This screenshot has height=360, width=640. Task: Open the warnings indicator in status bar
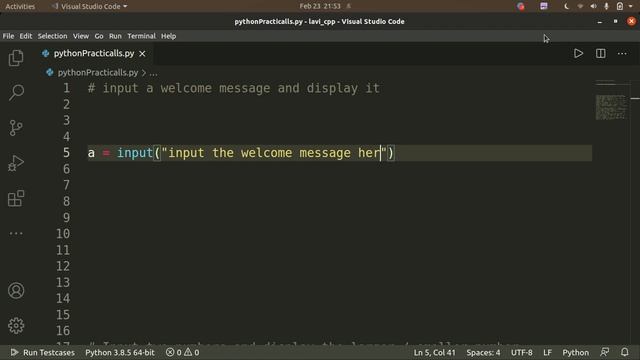point(191,352)
